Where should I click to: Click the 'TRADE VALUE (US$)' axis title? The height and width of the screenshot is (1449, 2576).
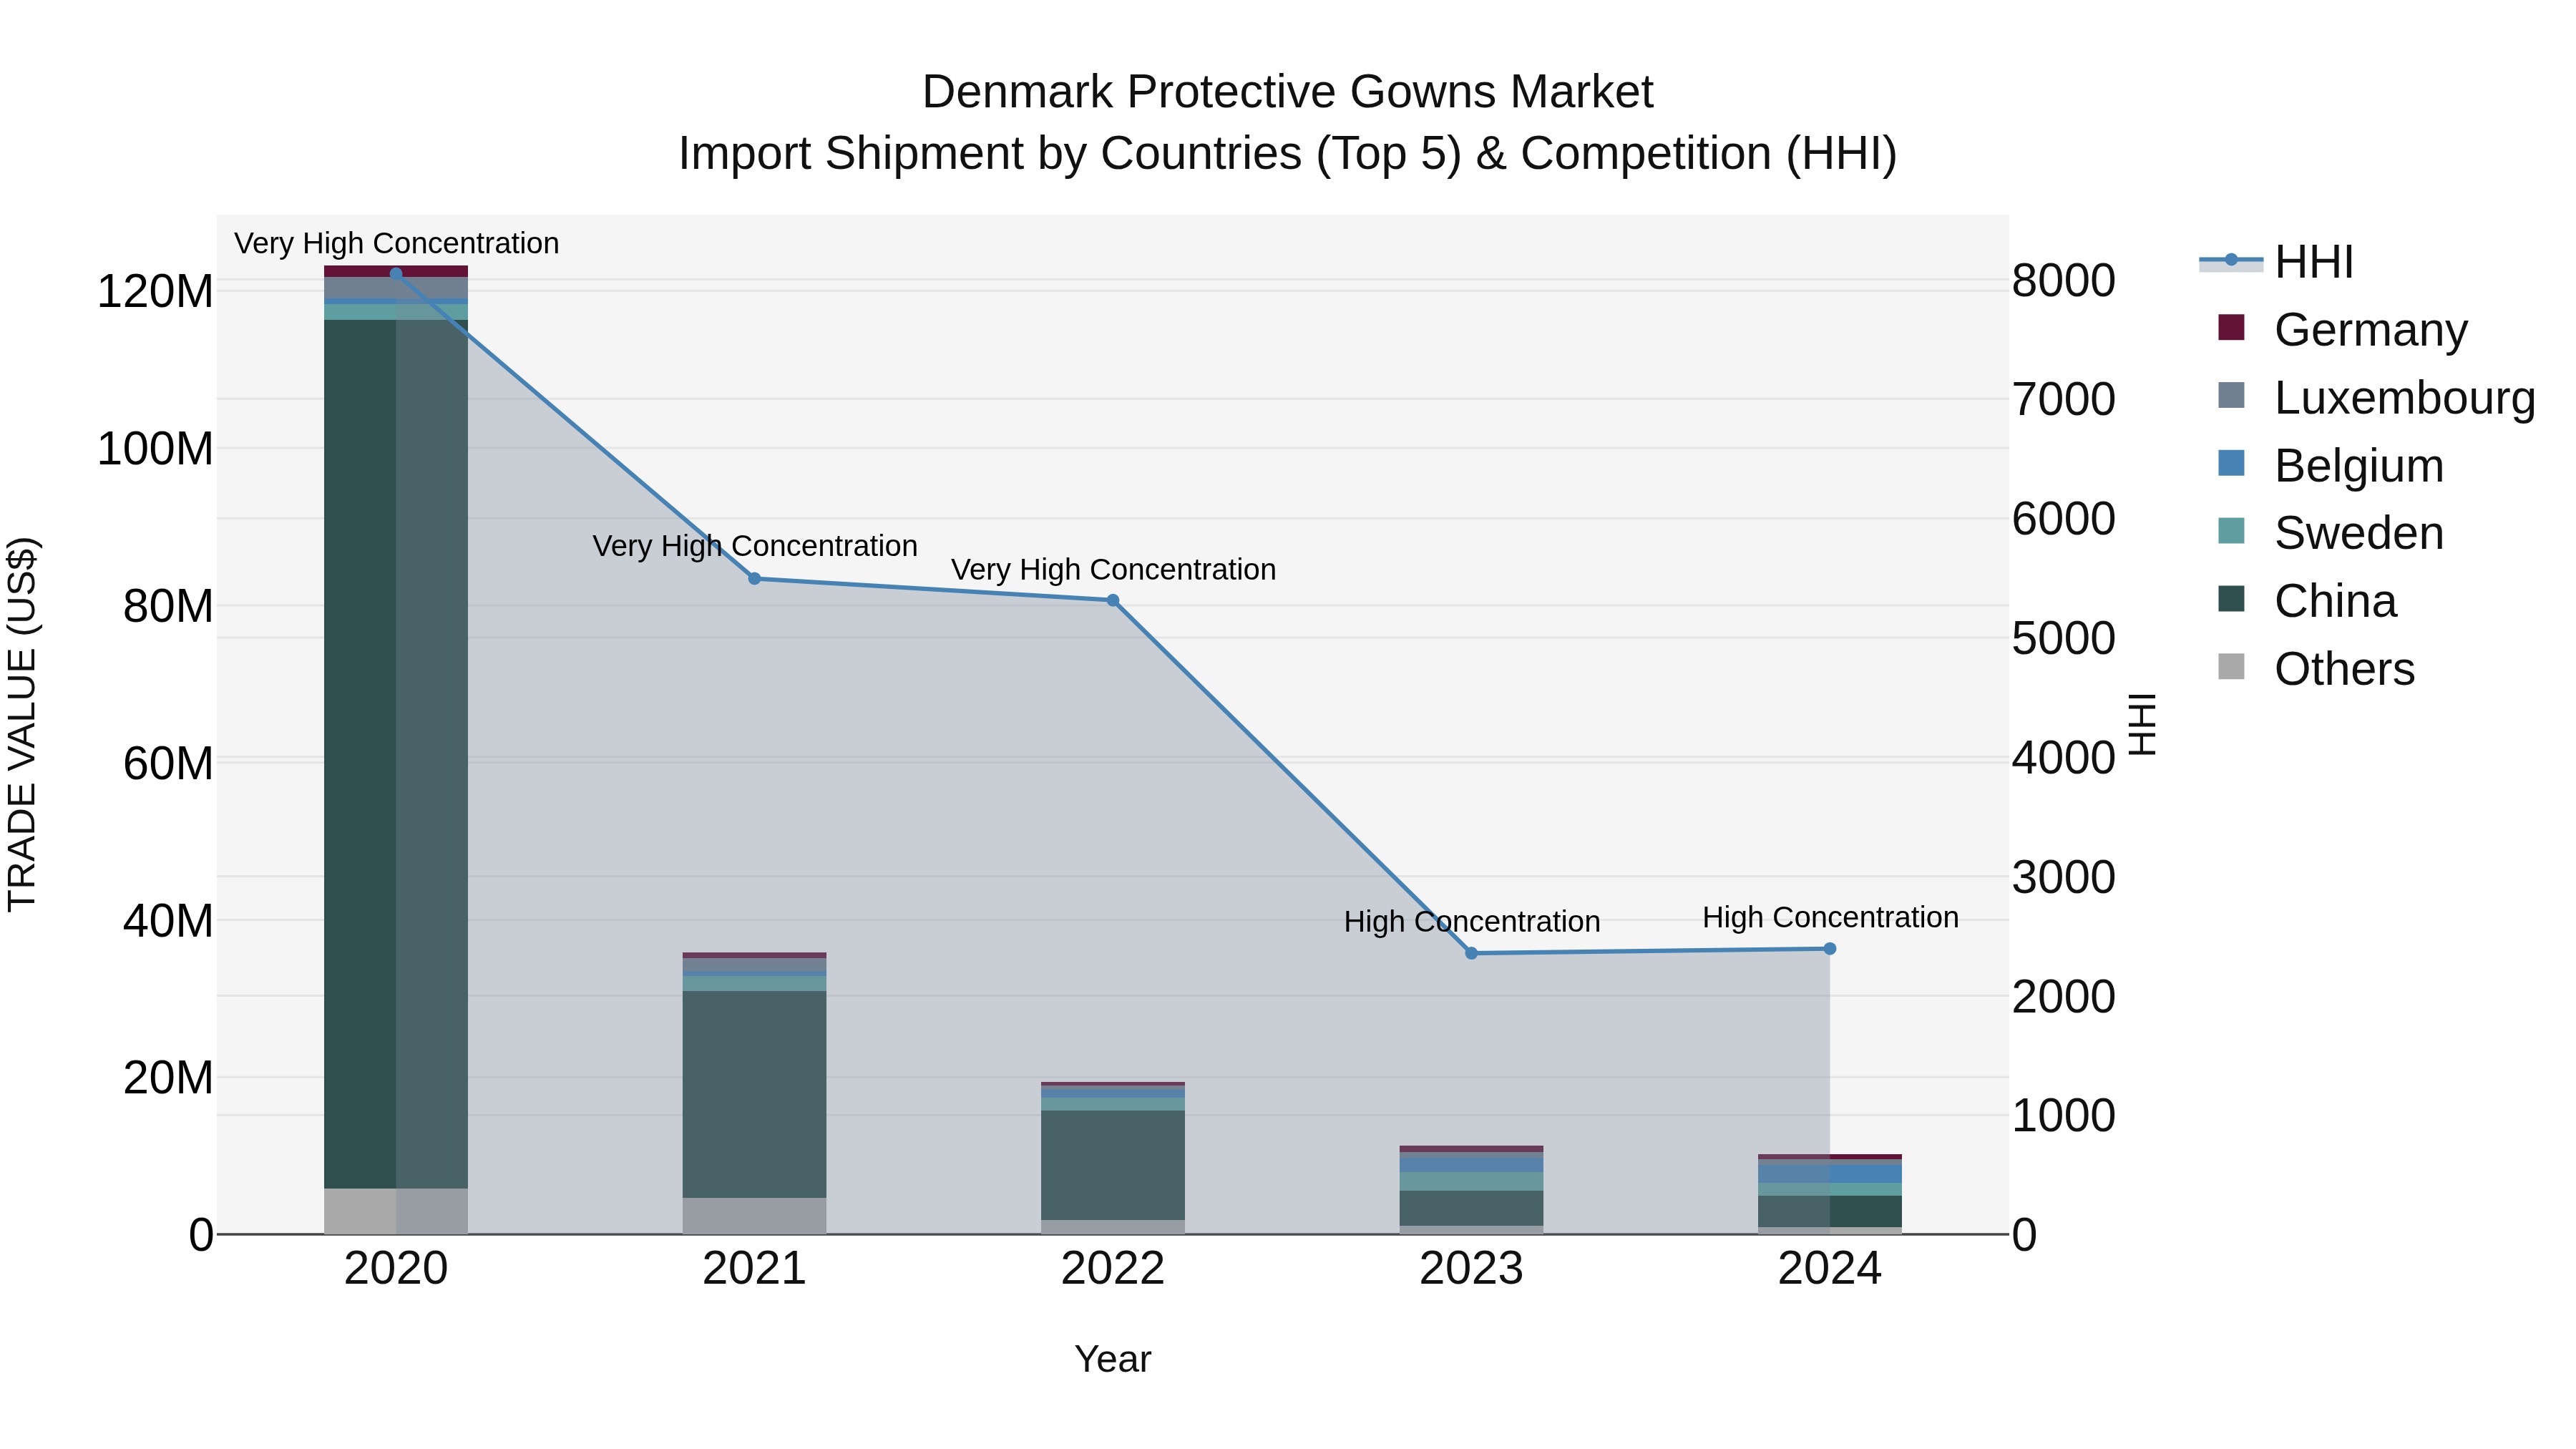tap(22, 724)
